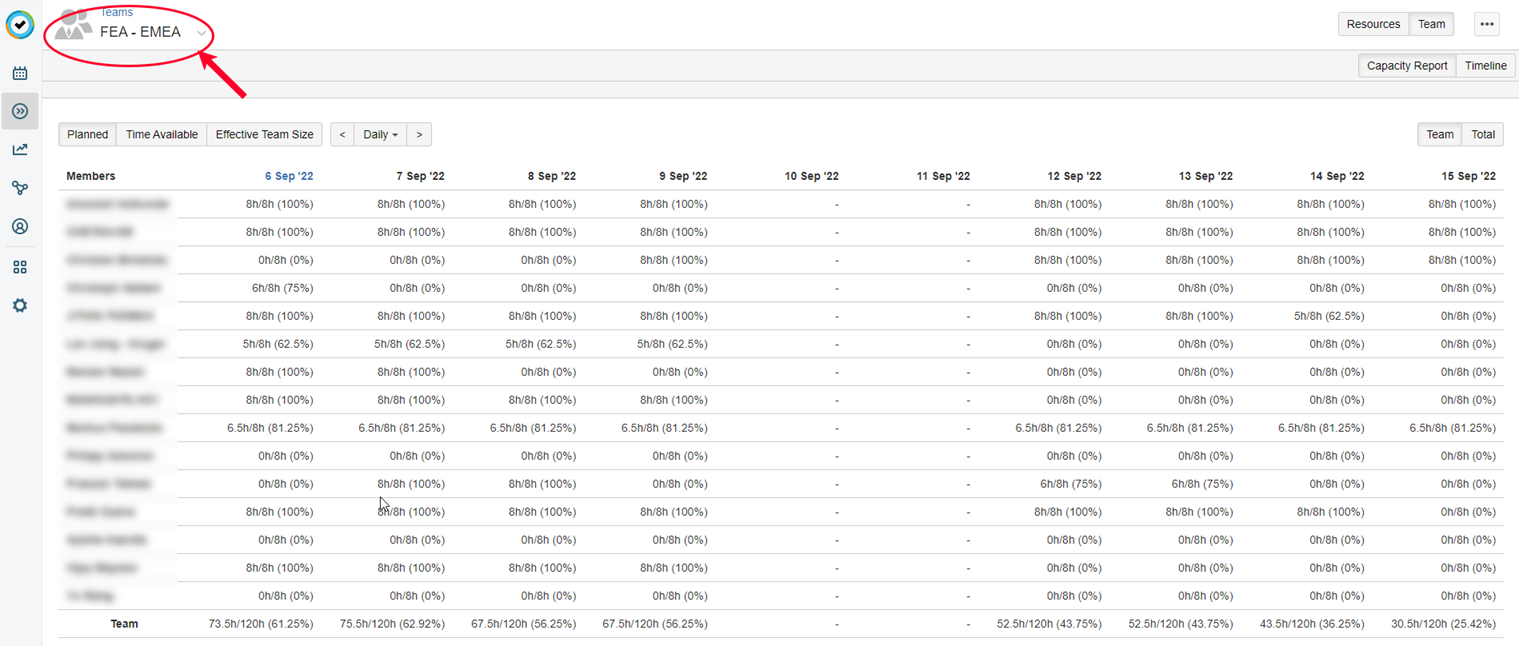1519x646 pixels.
Task: Click the connected-nodes icon in the sidebar
Action: (x=20, y=188)
